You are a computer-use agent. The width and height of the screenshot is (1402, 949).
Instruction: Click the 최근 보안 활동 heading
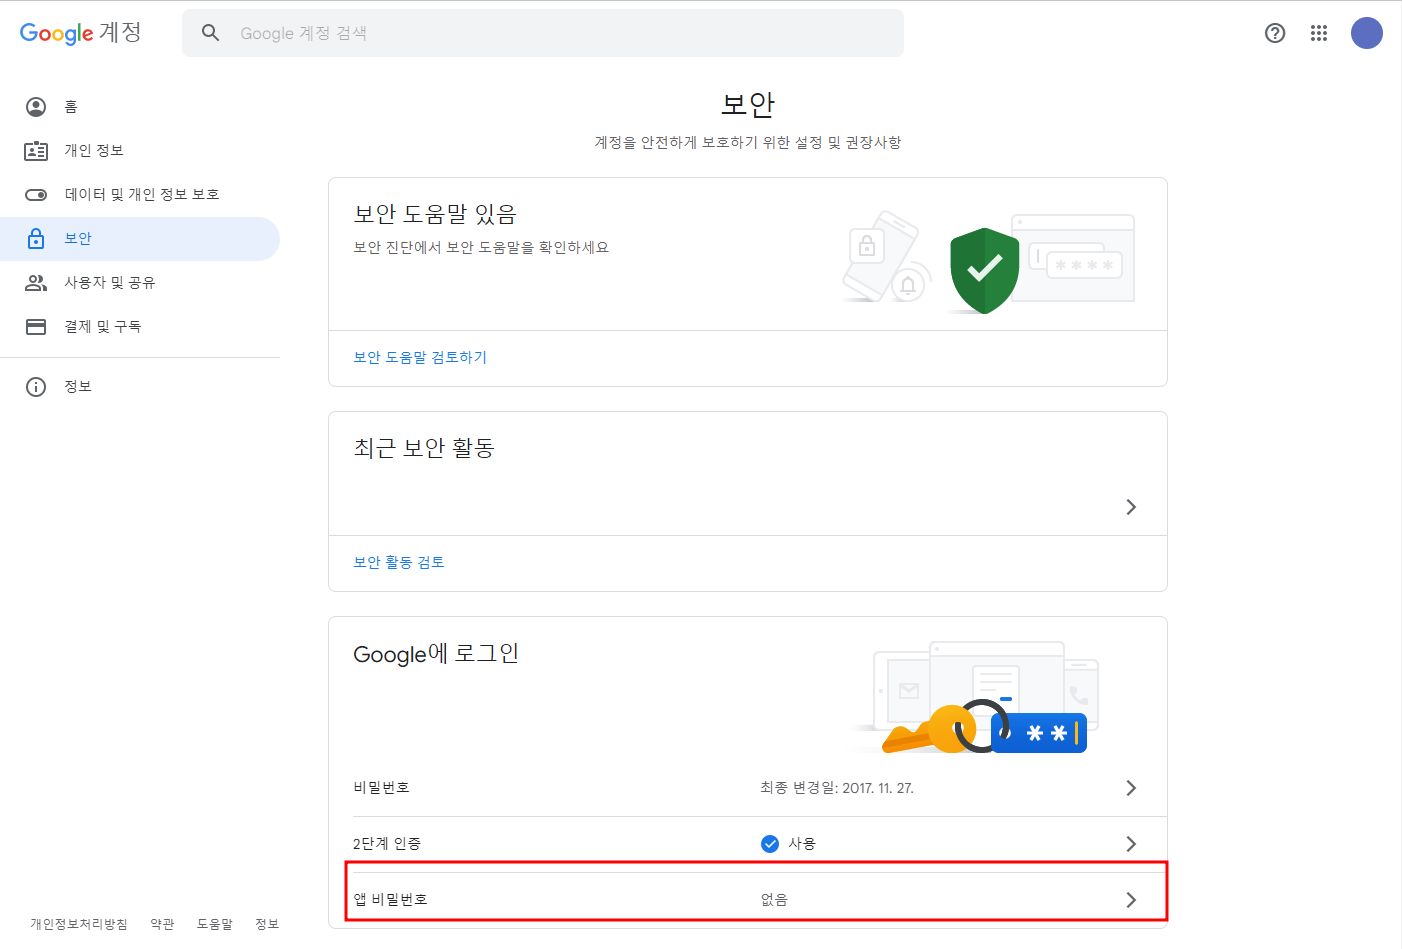424,448
